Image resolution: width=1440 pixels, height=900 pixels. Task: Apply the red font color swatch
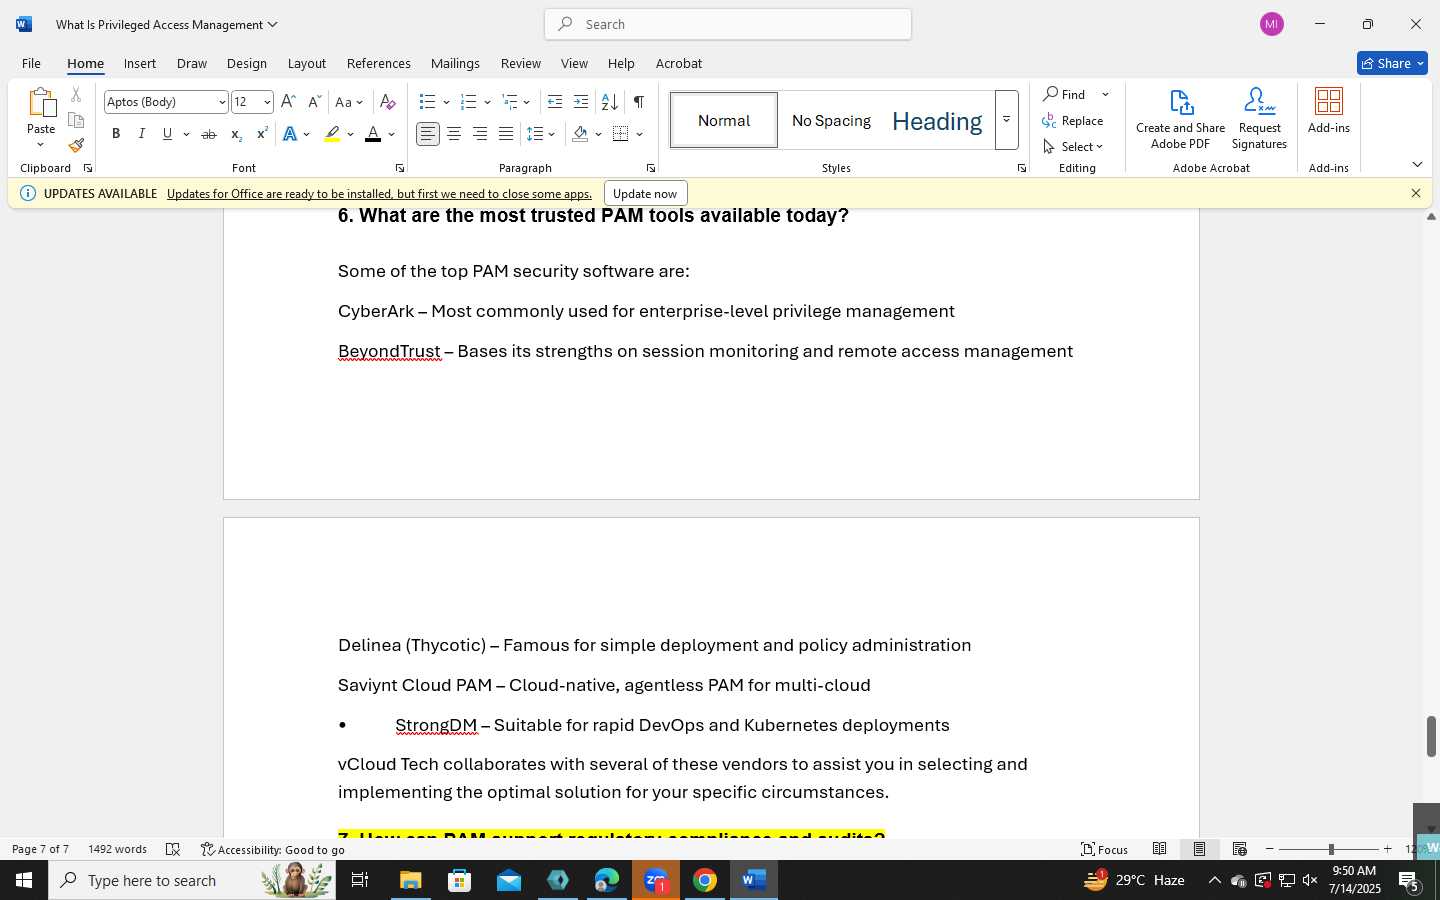[x=373, y=134]
